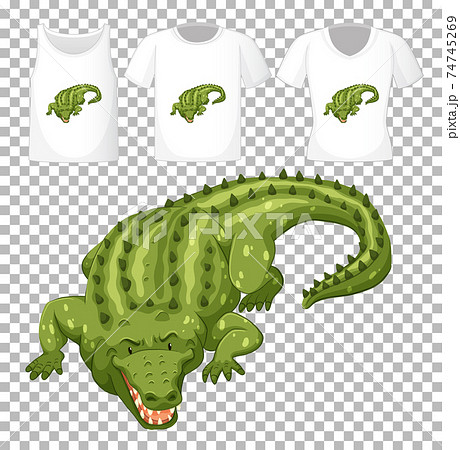The image size is (460, 450).
Task: Click the crocodile print on crew-neck shirt
Action: click(x=198, y=103)
